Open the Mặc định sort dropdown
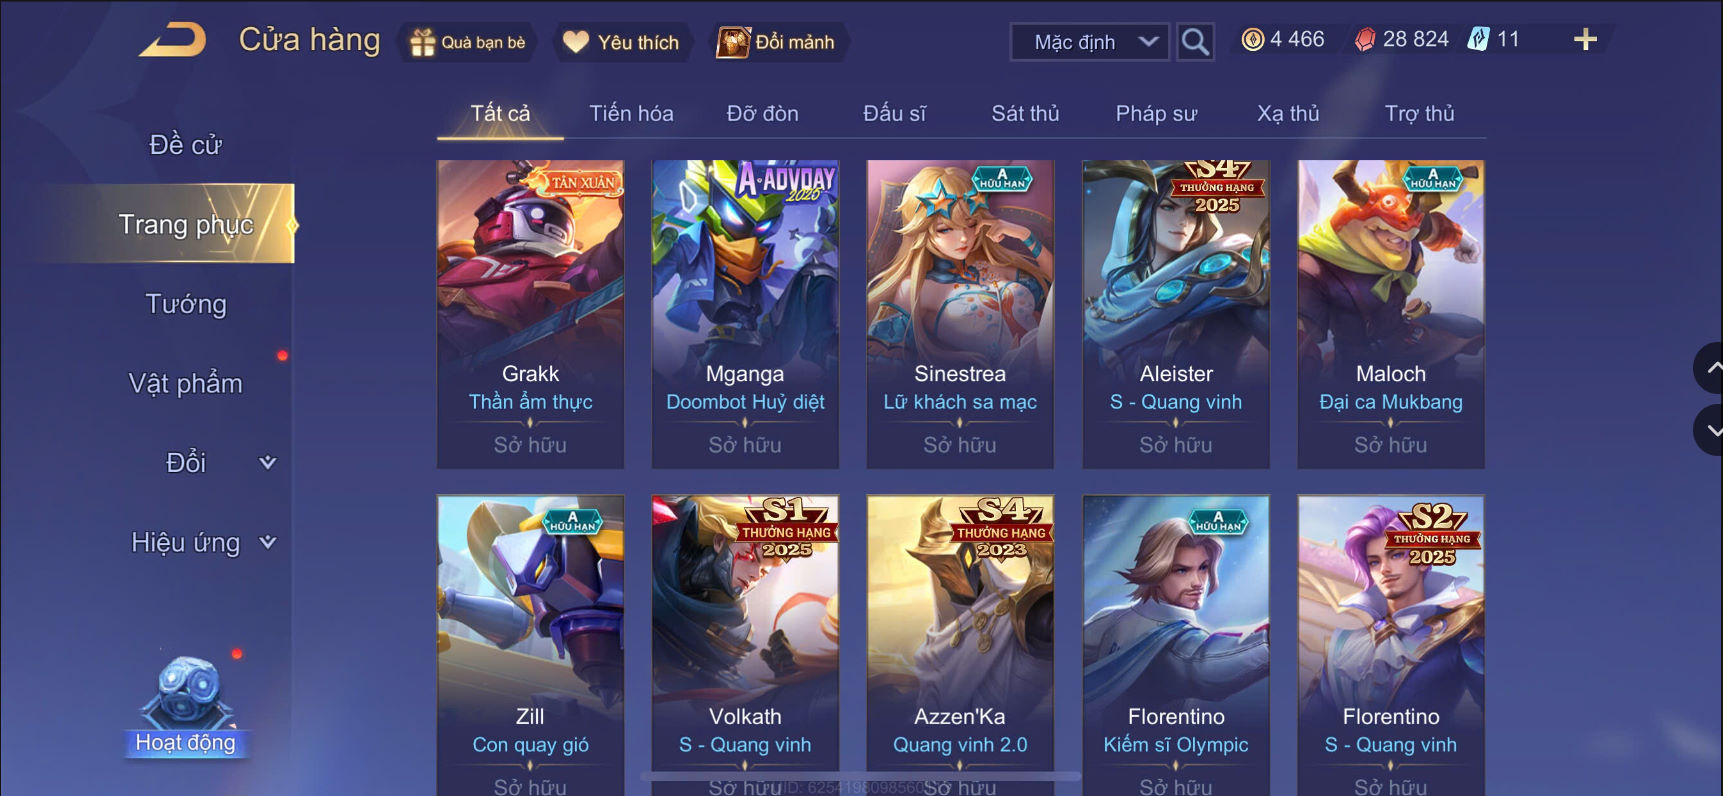Screen dimensions: 1723x796 click(x=1089, y=42)
